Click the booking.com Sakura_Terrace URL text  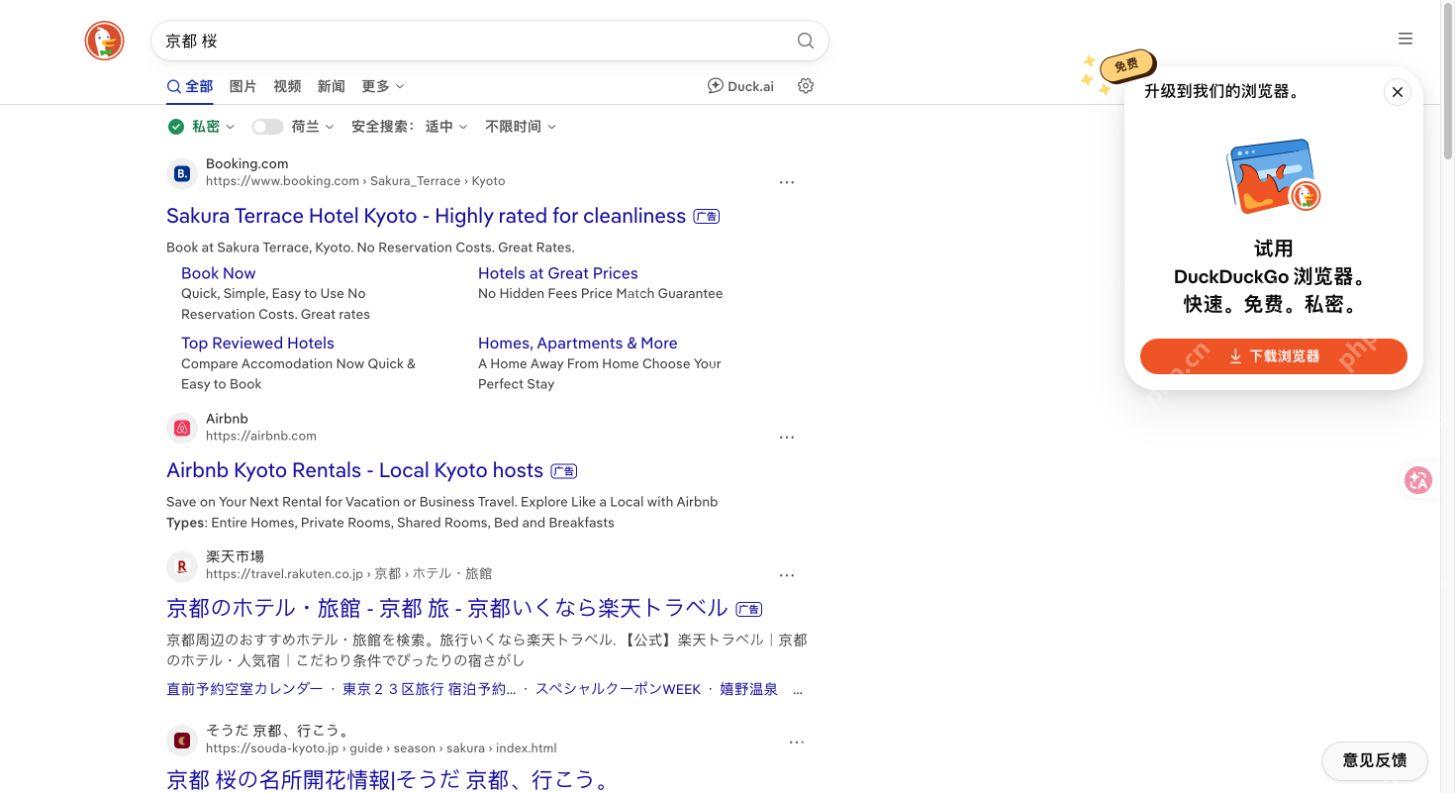[x=355, y=181]
